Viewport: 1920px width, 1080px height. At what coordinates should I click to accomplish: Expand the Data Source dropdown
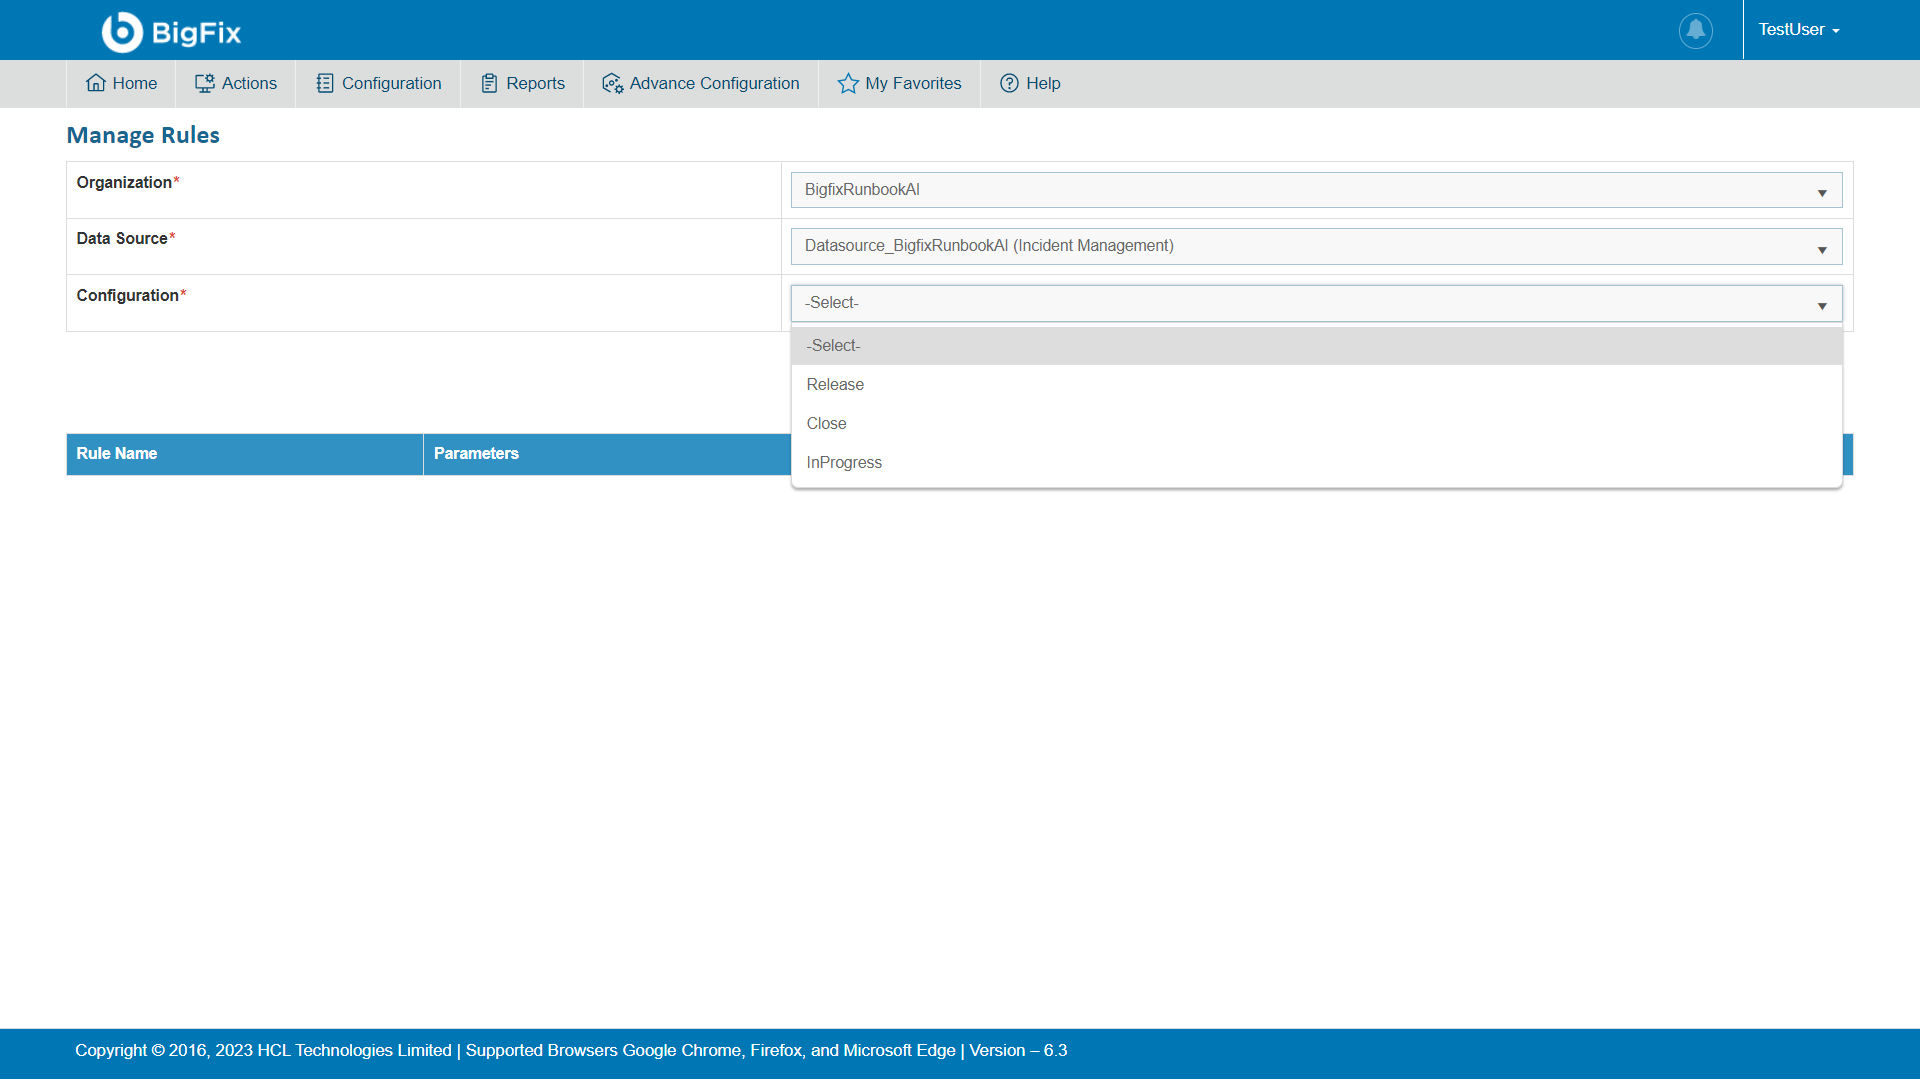tap(1822, 249)
